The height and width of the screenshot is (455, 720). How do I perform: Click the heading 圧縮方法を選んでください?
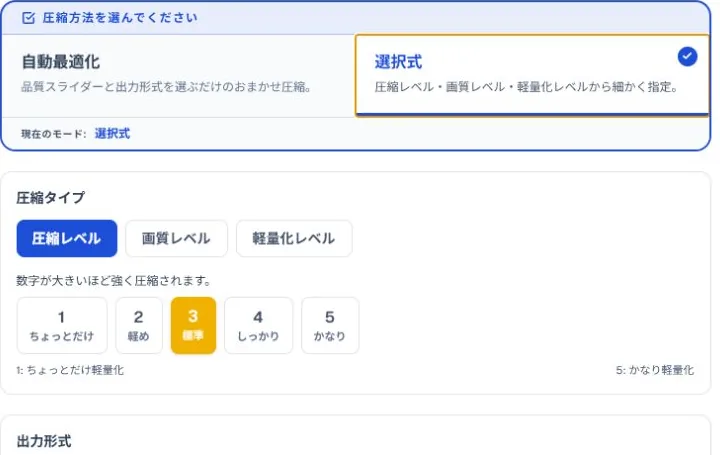(x=120, y=18)
